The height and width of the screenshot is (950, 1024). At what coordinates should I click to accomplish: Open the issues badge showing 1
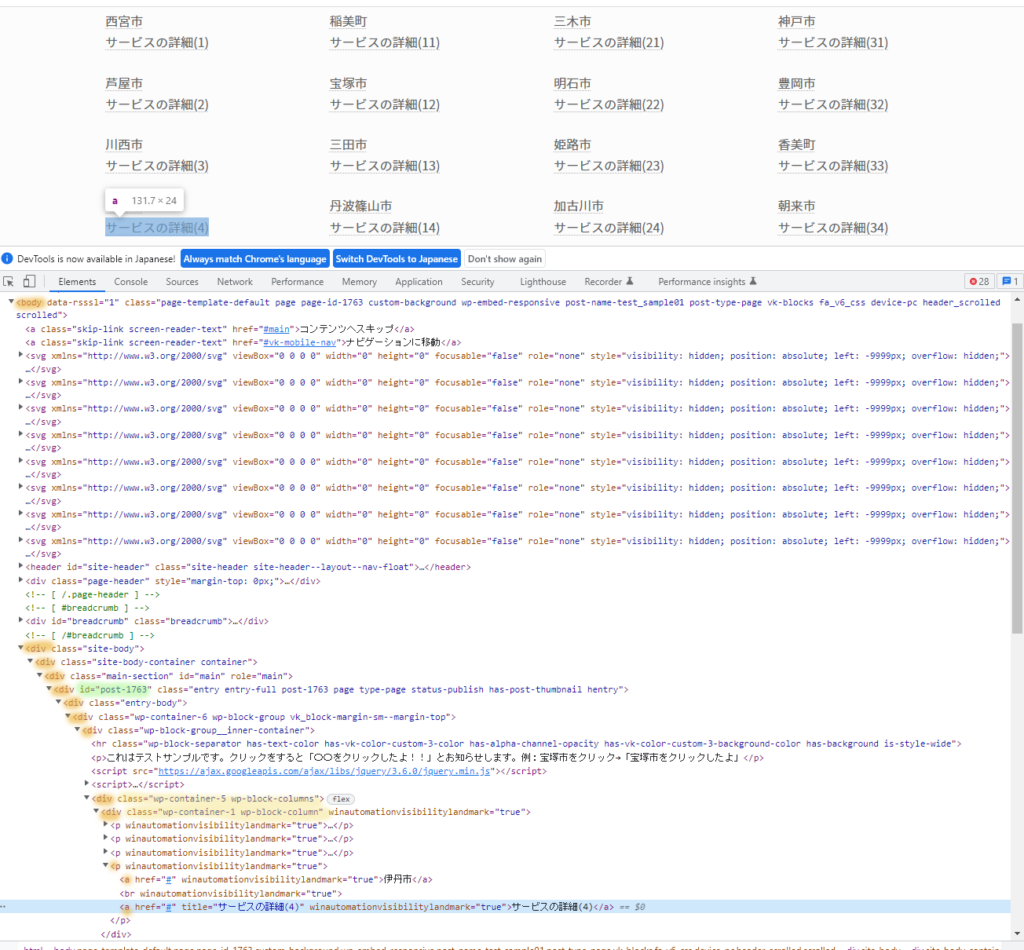(x=1010, y=281)
